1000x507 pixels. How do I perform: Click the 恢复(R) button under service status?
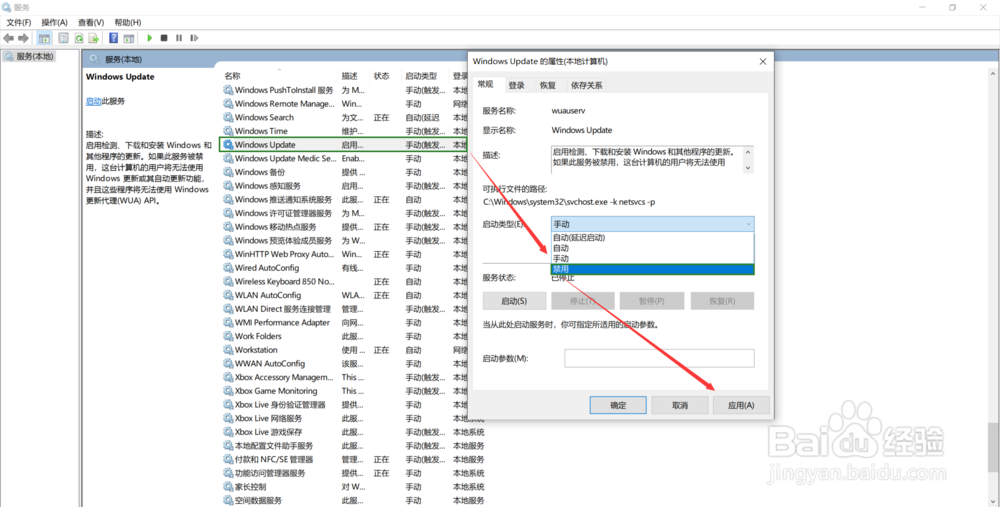(722, 301)
